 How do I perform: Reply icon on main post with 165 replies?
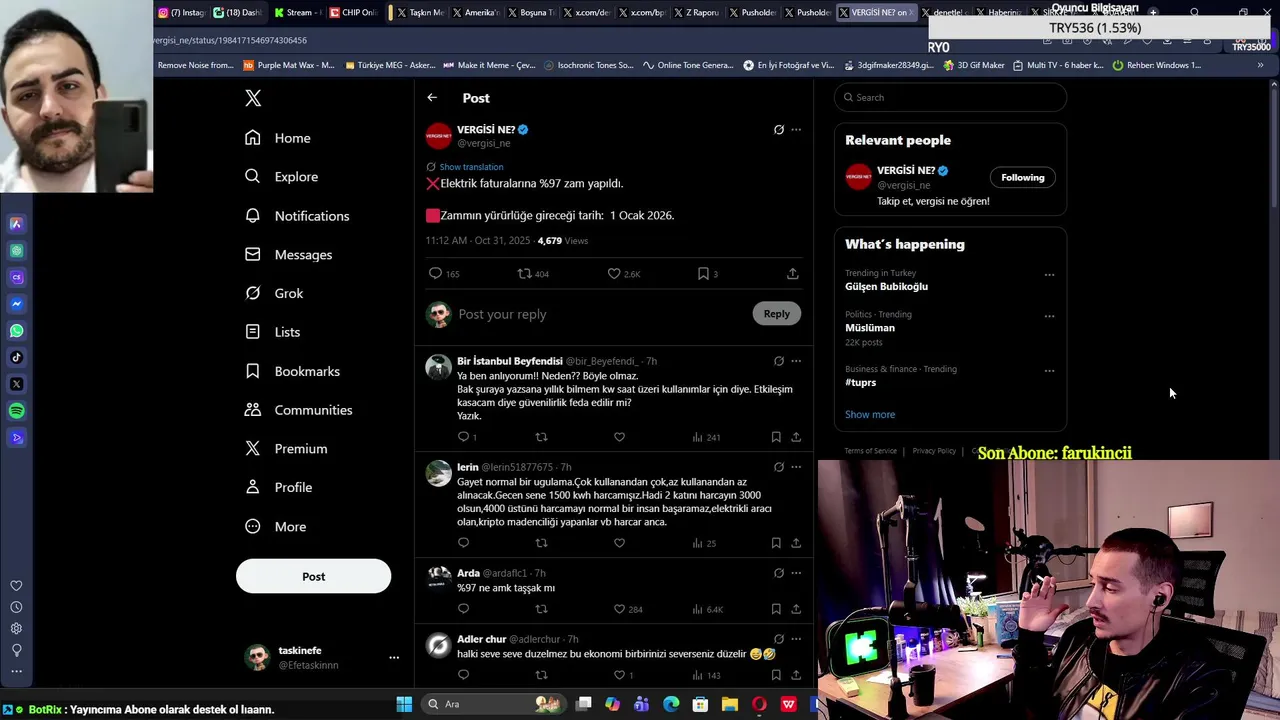pos(435,273)
